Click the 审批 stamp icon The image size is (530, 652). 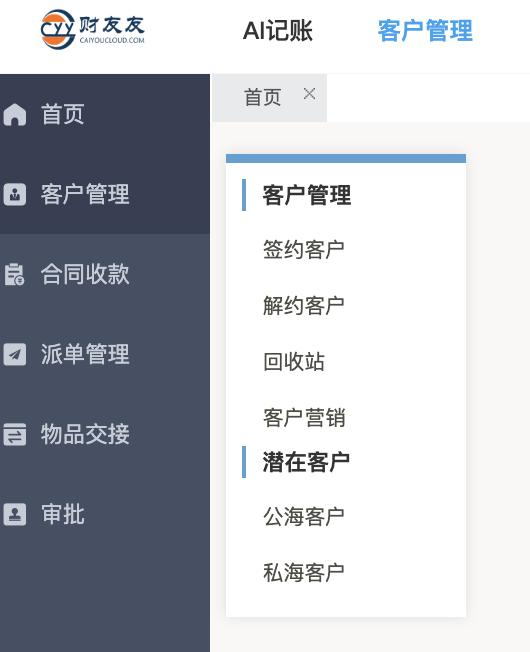pos(15,514)
